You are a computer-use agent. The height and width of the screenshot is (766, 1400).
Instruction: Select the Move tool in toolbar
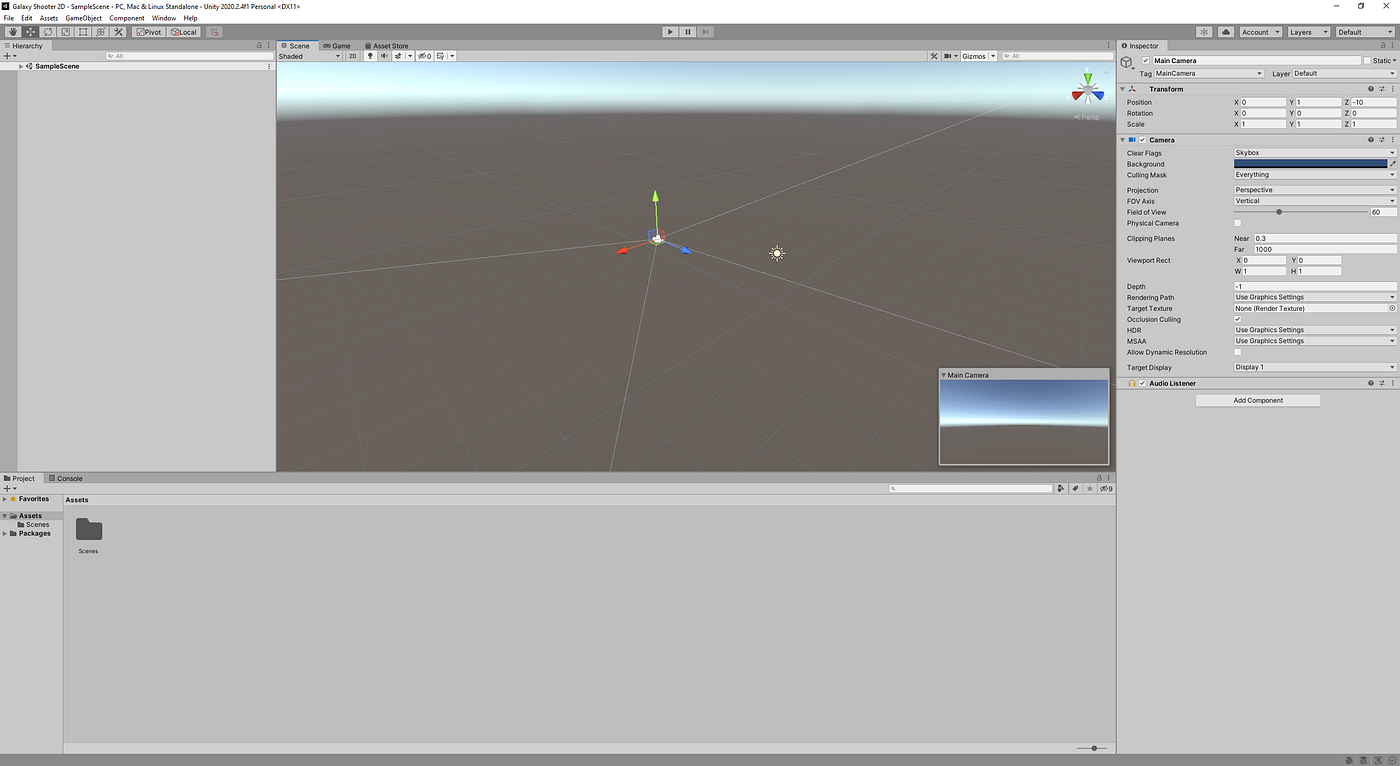(30, 32)
